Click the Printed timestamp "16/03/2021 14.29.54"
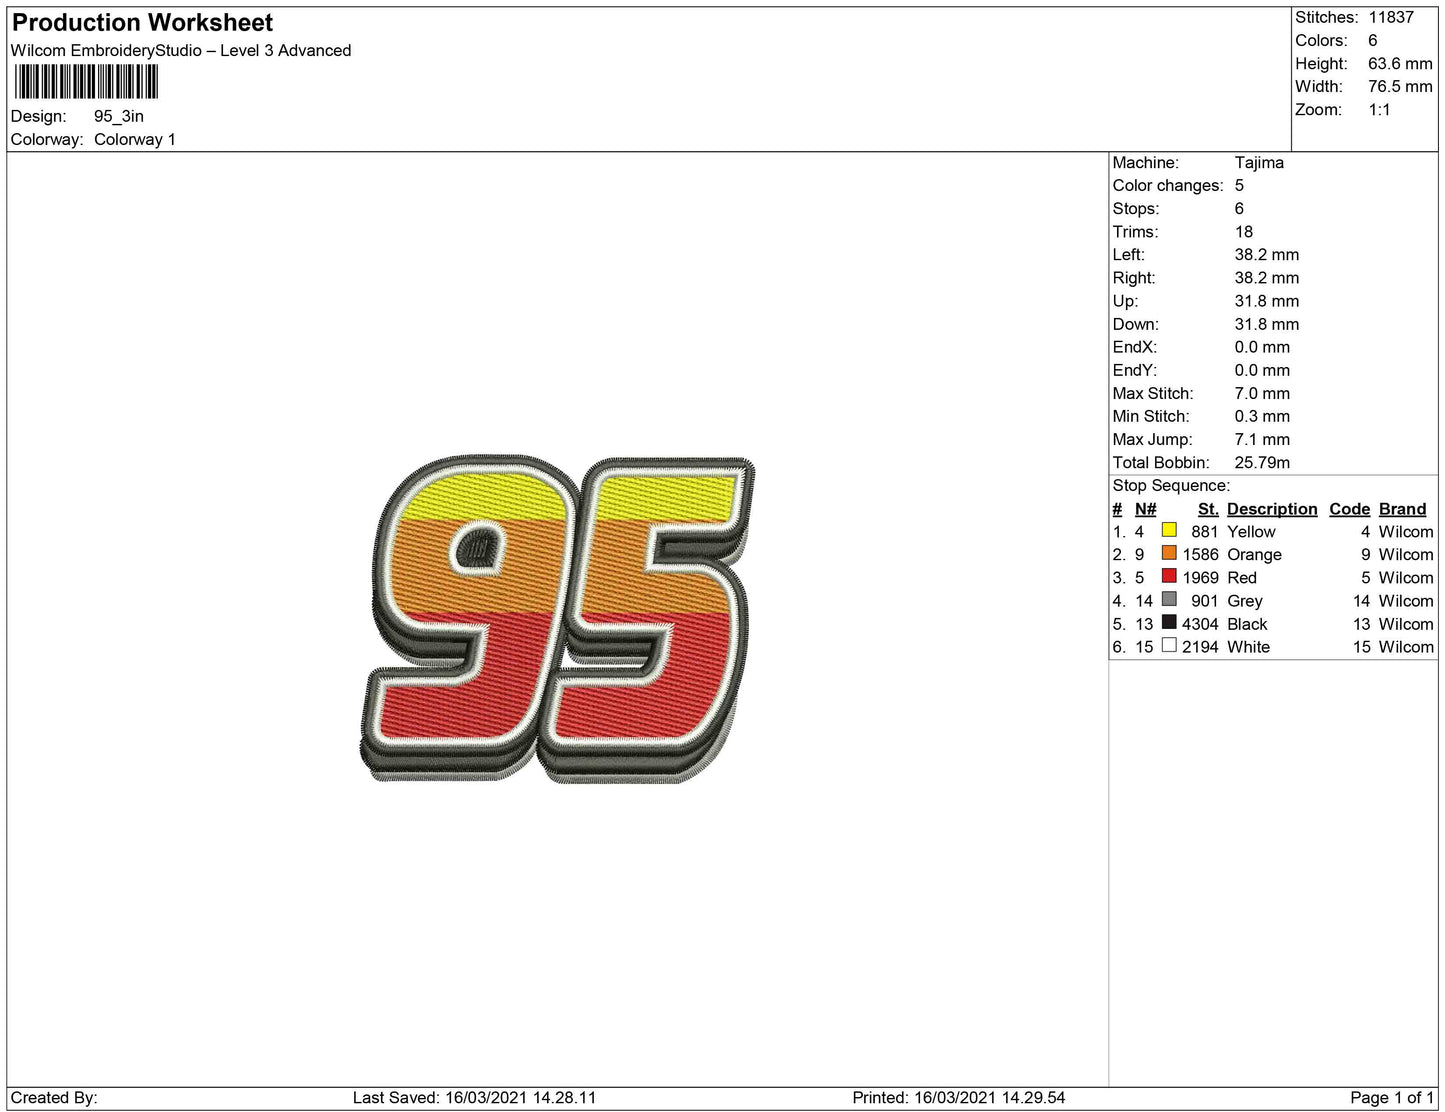Image resolution: width=1445 pixels, height=1112 pixels. 990,1098
